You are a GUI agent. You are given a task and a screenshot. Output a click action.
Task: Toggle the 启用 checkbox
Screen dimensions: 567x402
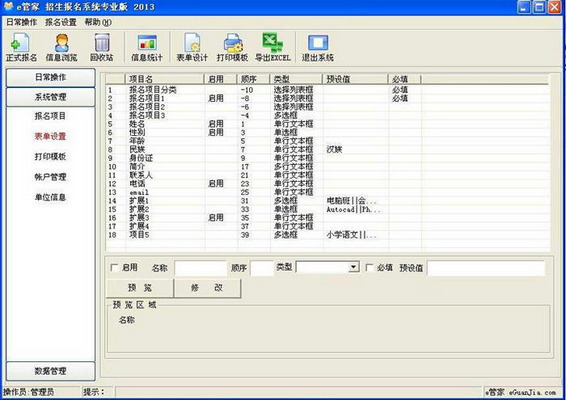tap(114, 268)
